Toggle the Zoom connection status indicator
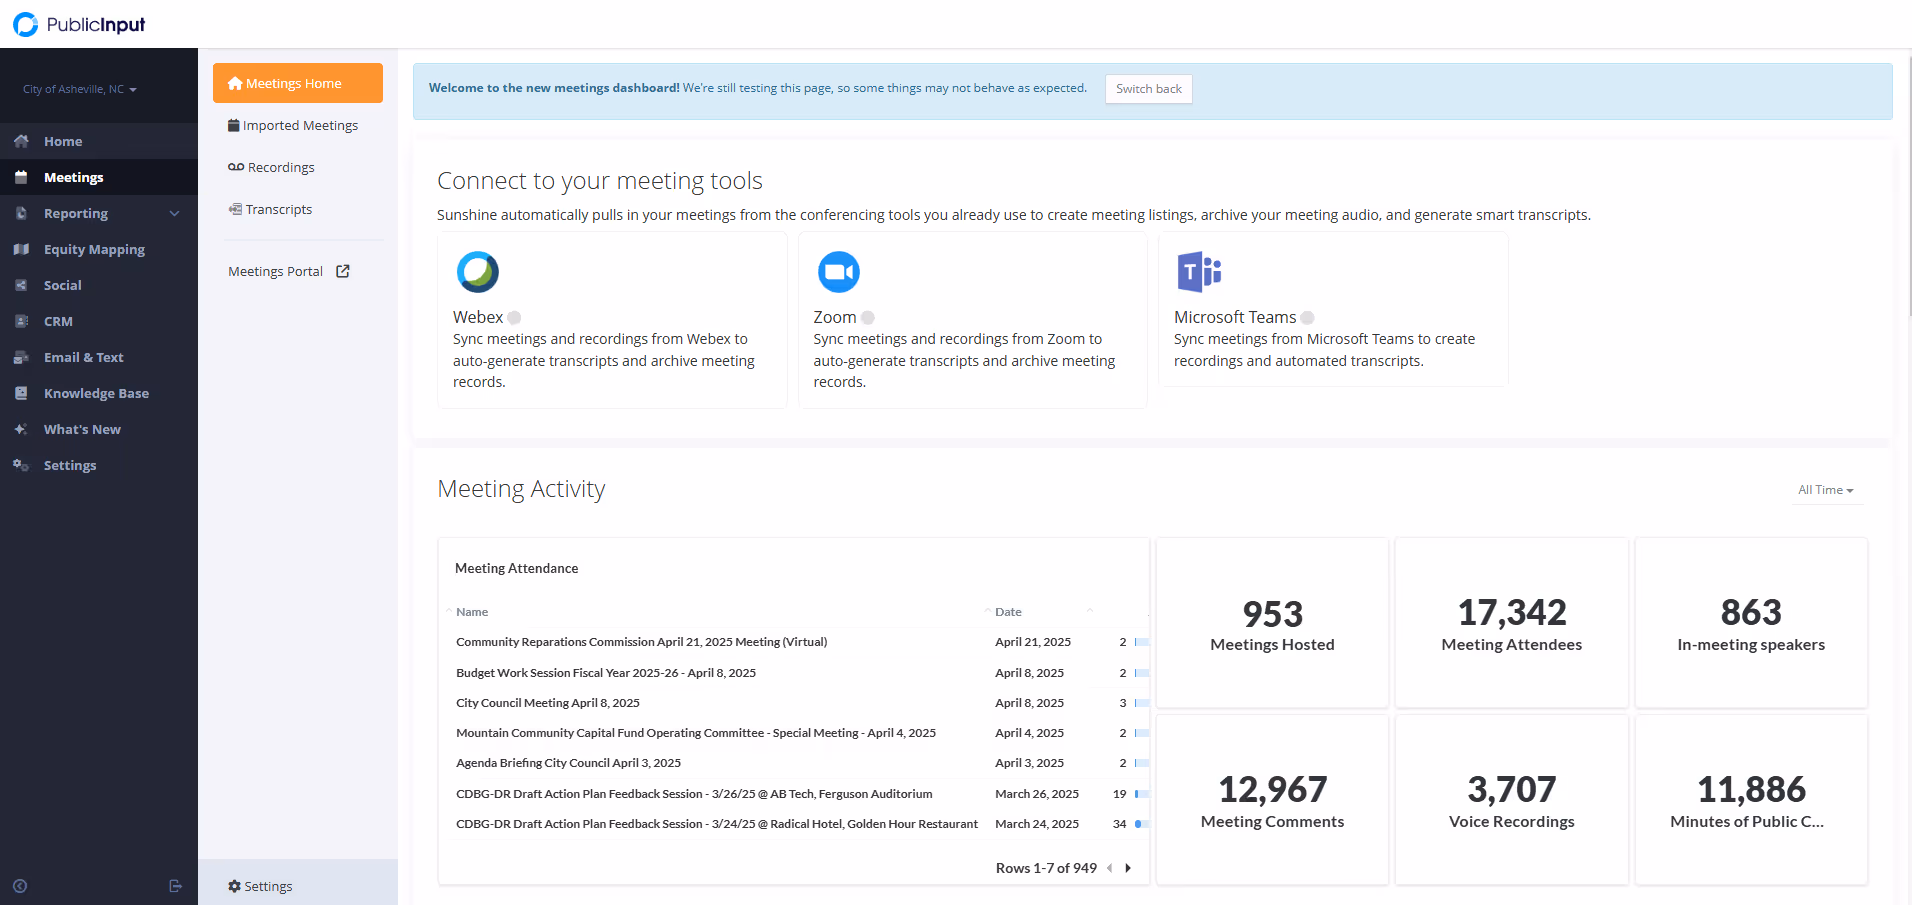The height and width of the screenshot is (905, 1912). 868,318
